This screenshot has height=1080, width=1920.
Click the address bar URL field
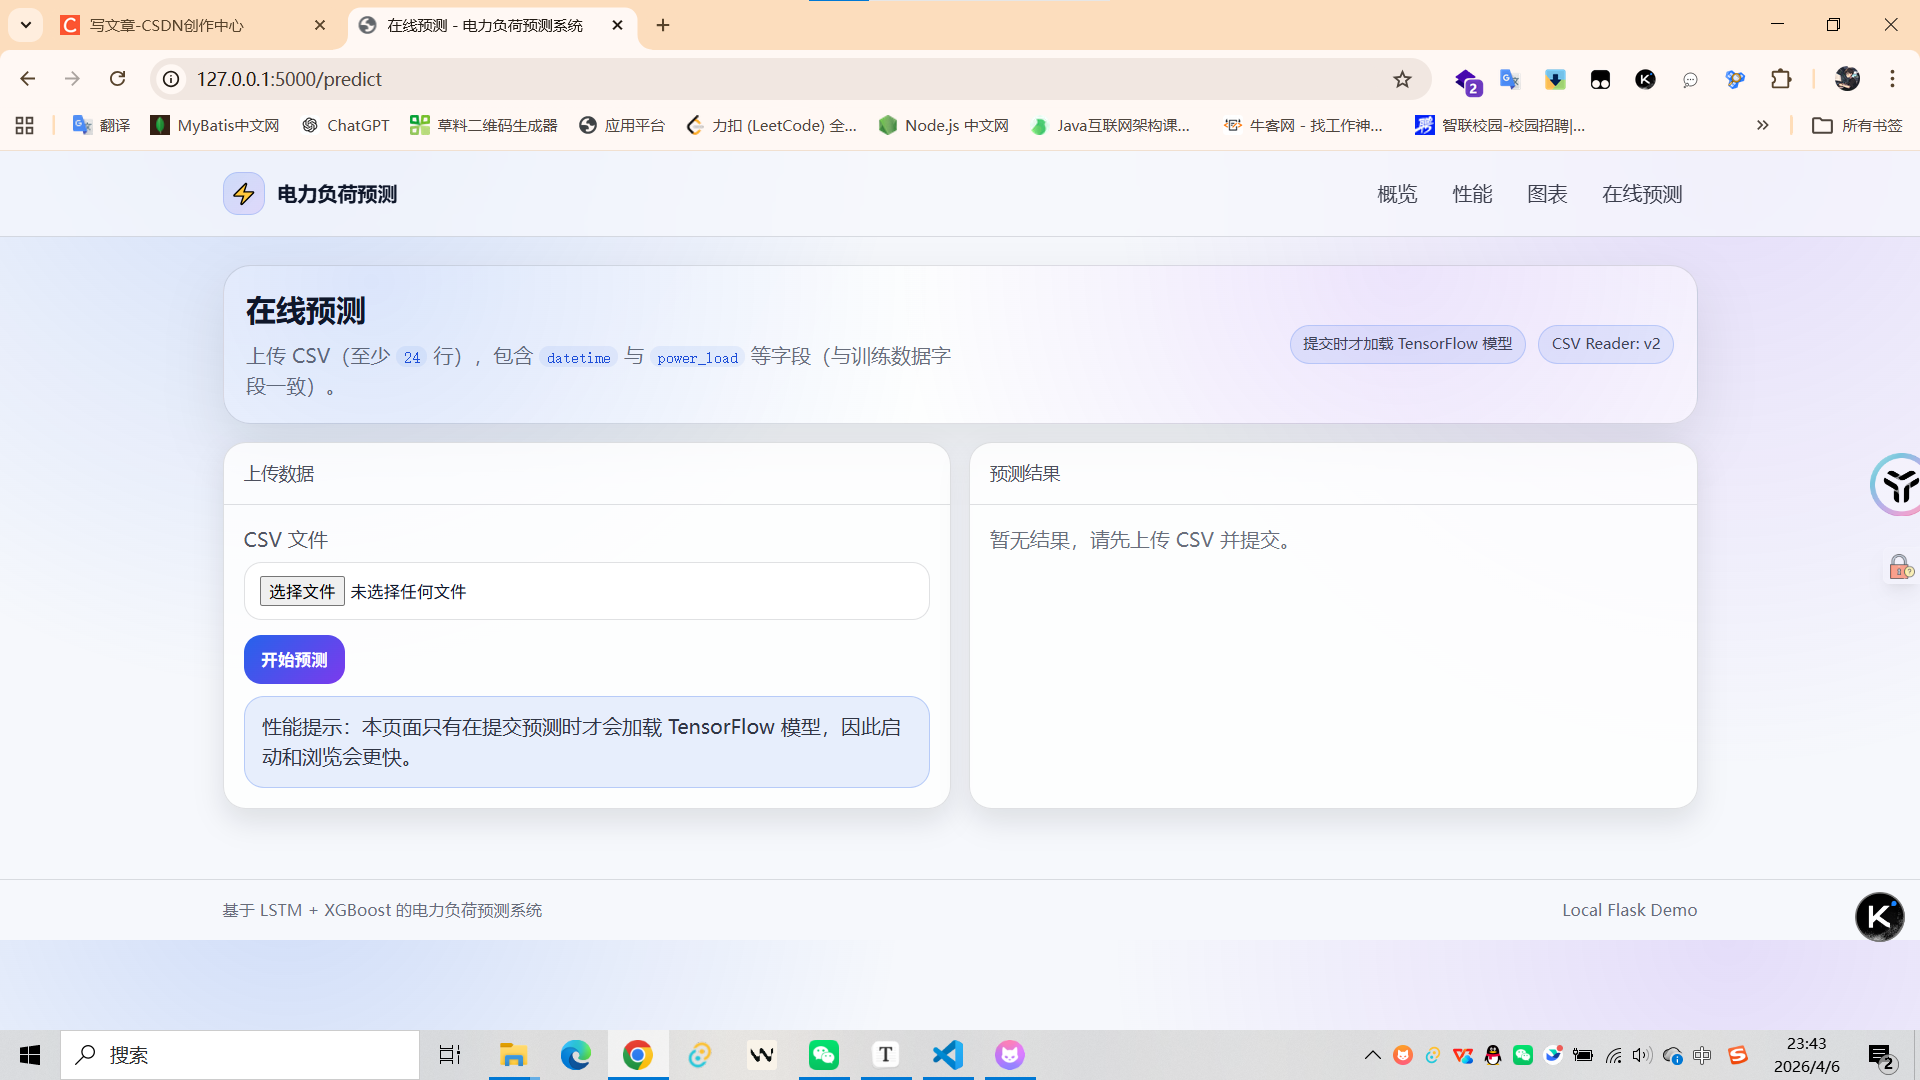tap(700, 79)
